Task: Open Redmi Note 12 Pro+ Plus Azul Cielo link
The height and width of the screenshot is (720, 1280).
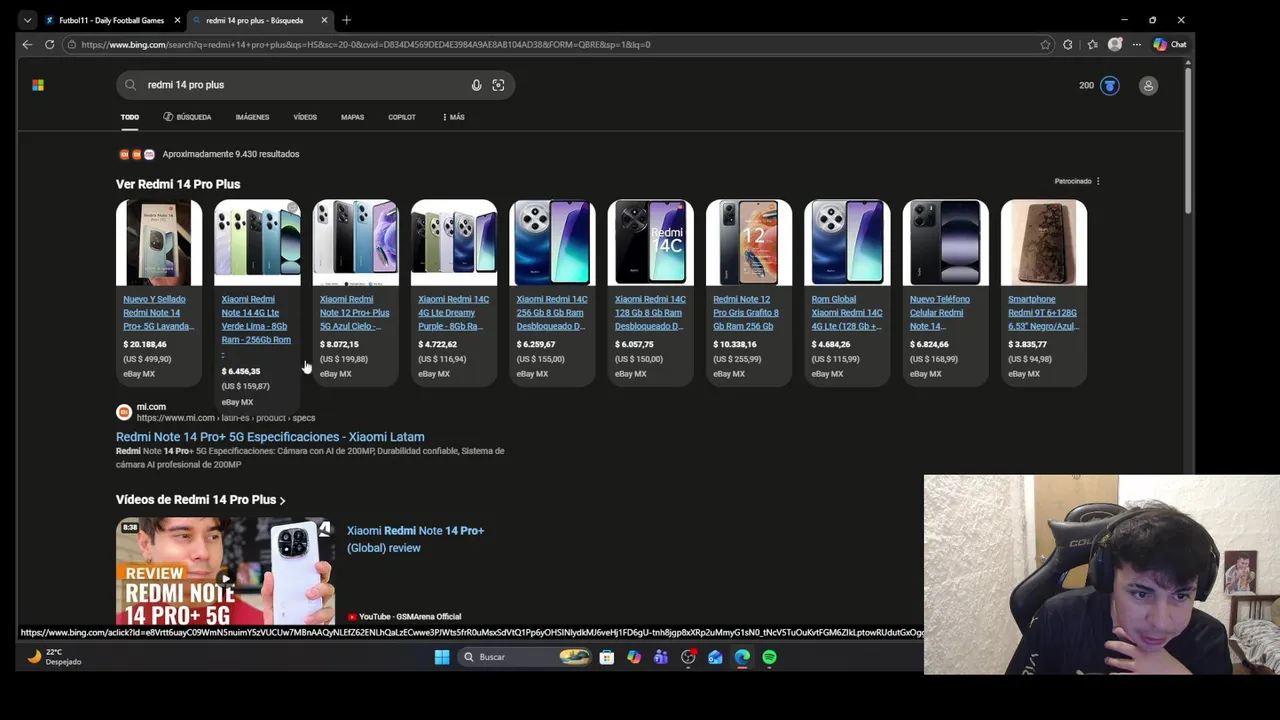Action: click(354, 313)
